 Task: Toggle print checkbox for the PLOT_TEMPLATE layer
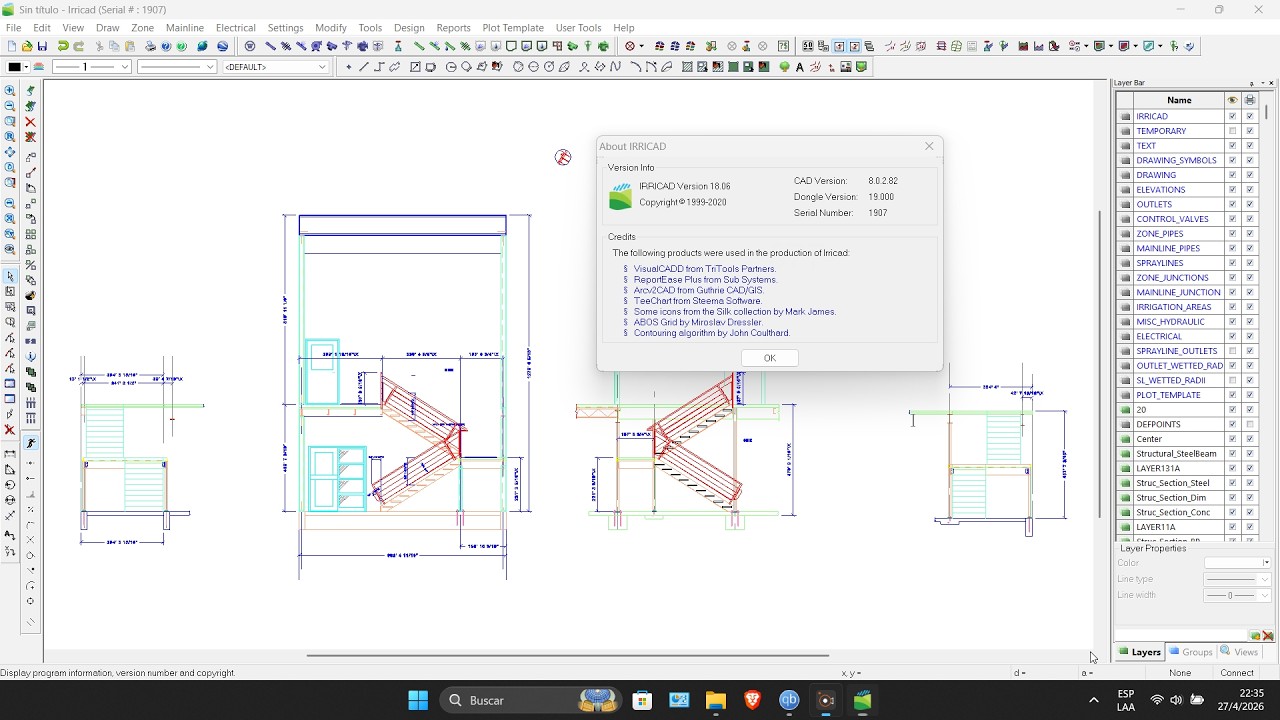(1250, 395)
